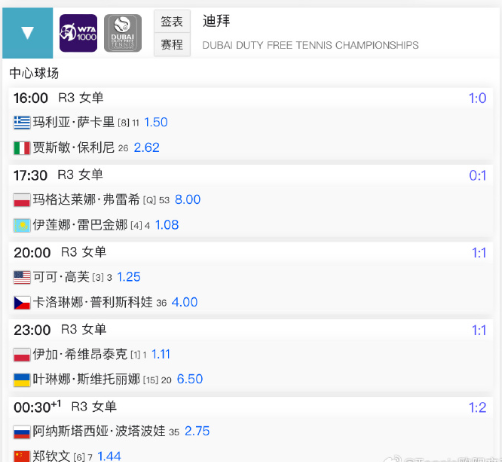Collapse the tournament with the white triangle arrow
Viewport: 502px width, 462px height.
pyautogui.click(x=27, y=33)
